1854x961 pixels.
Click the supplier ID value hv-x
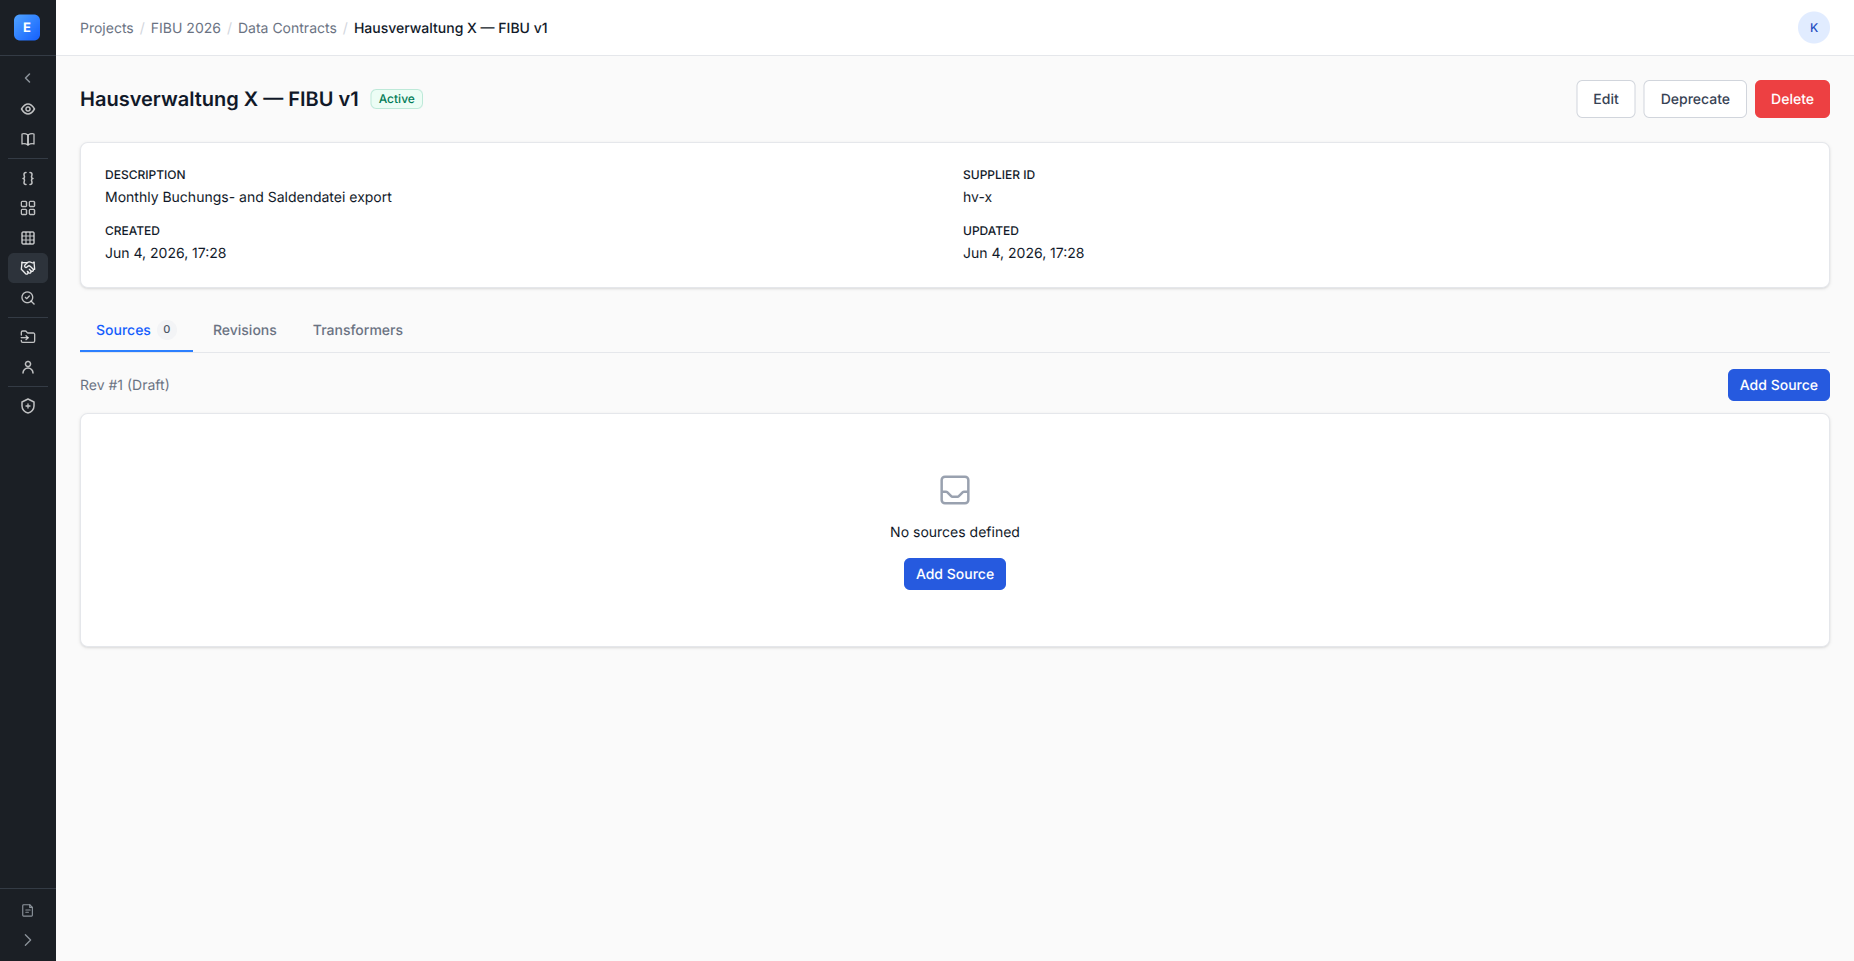(978, 197)
